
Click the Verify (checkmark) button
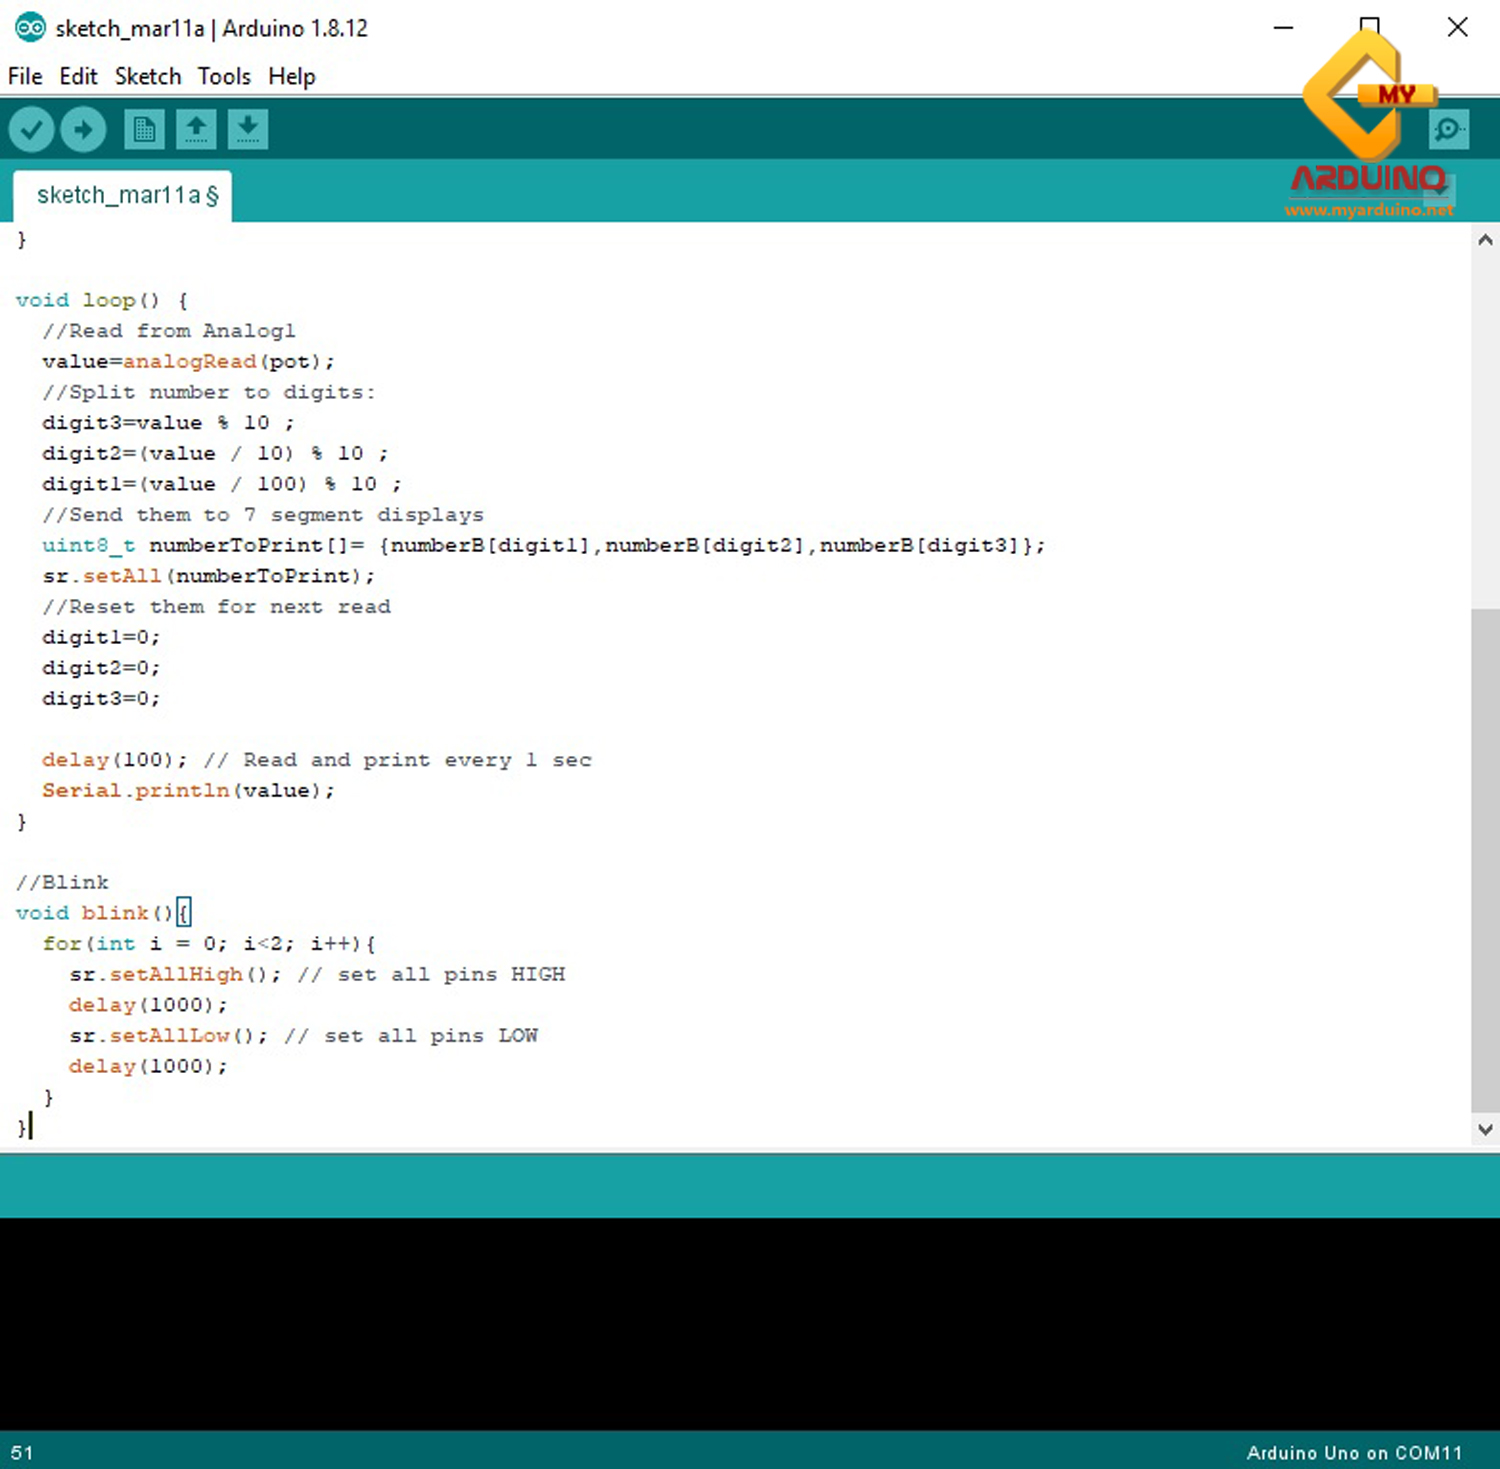tap(30, 128)
